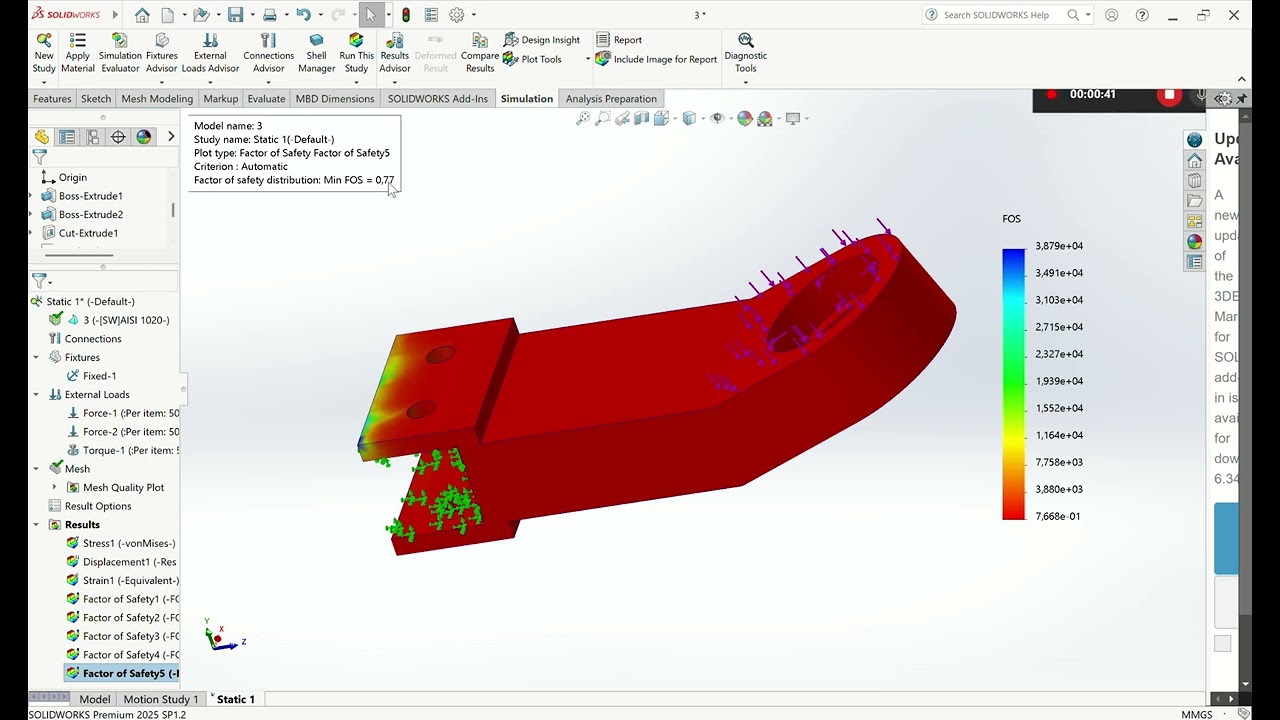Expand the Boss-Extrude2 feature

pos(31,214)
